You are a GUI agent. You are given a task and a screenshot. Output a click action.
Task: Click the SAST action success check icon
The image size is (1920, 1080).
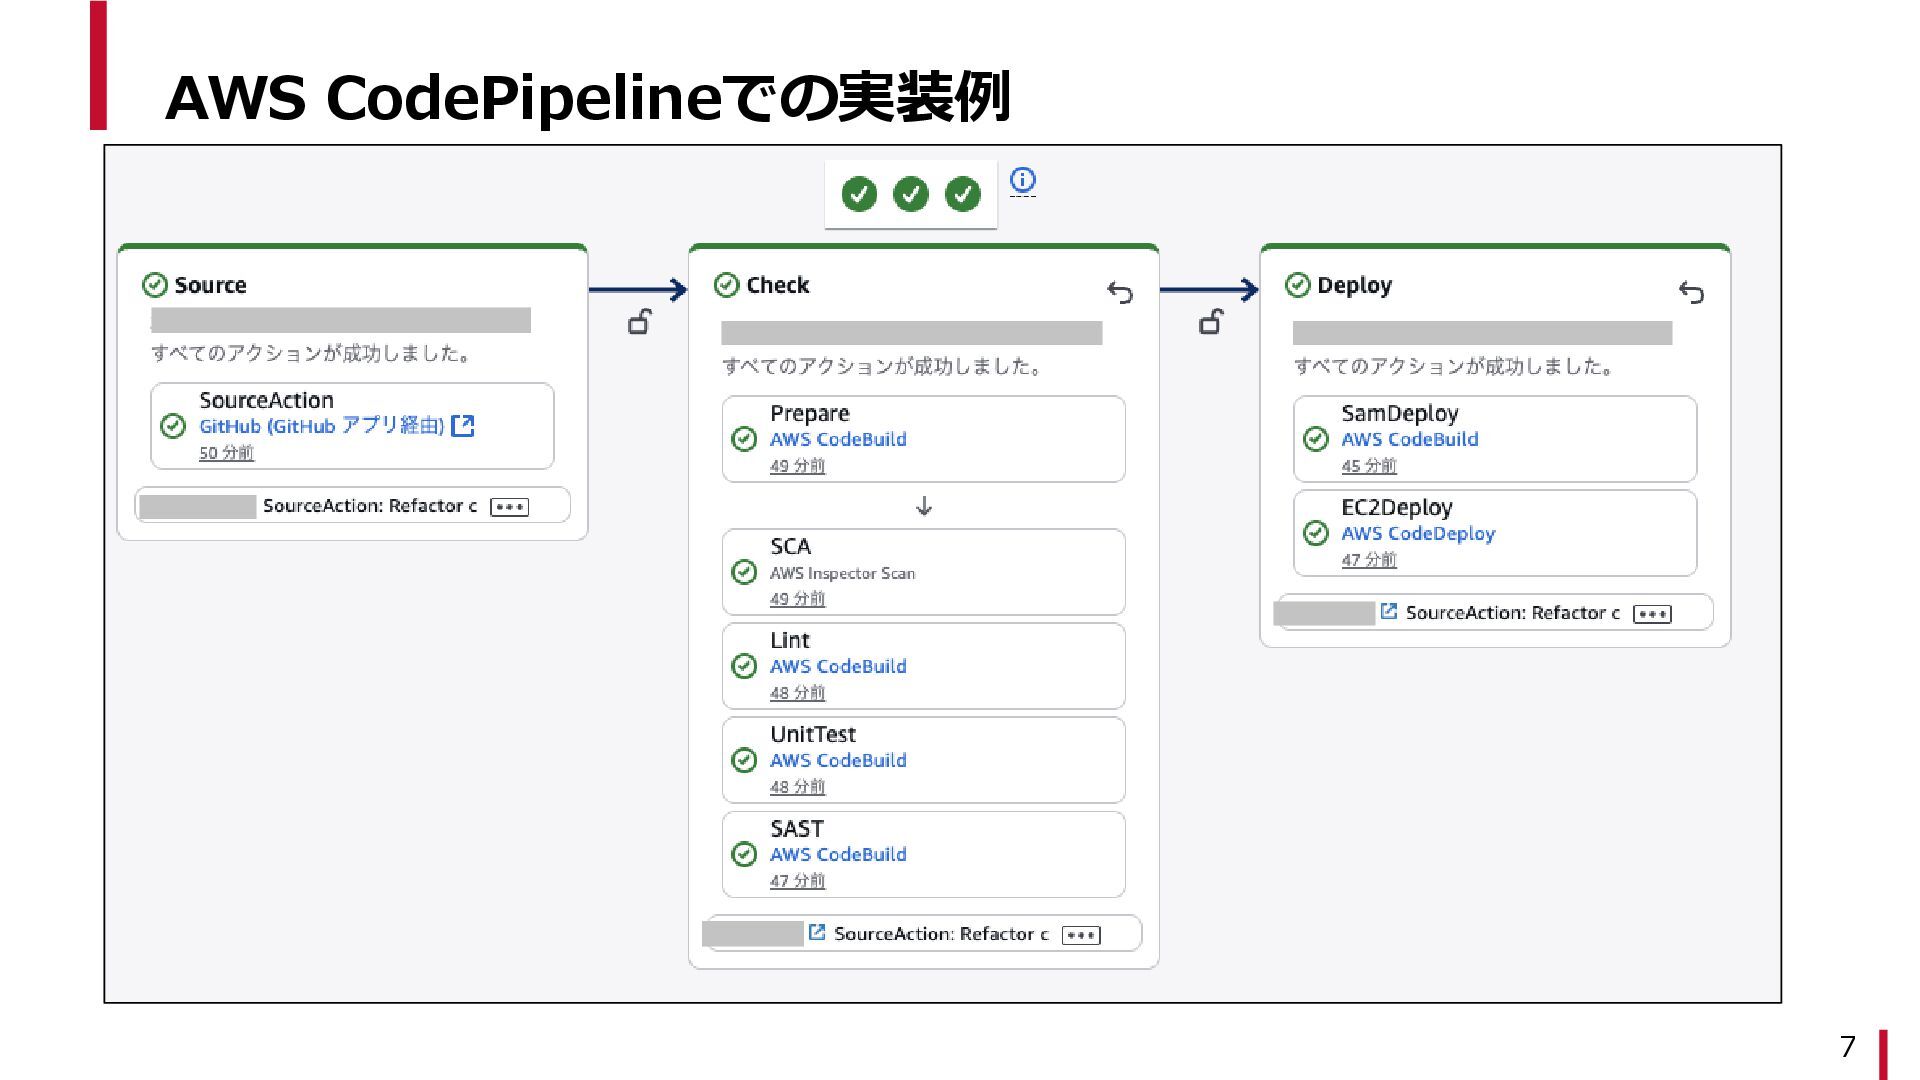[744, 854]
